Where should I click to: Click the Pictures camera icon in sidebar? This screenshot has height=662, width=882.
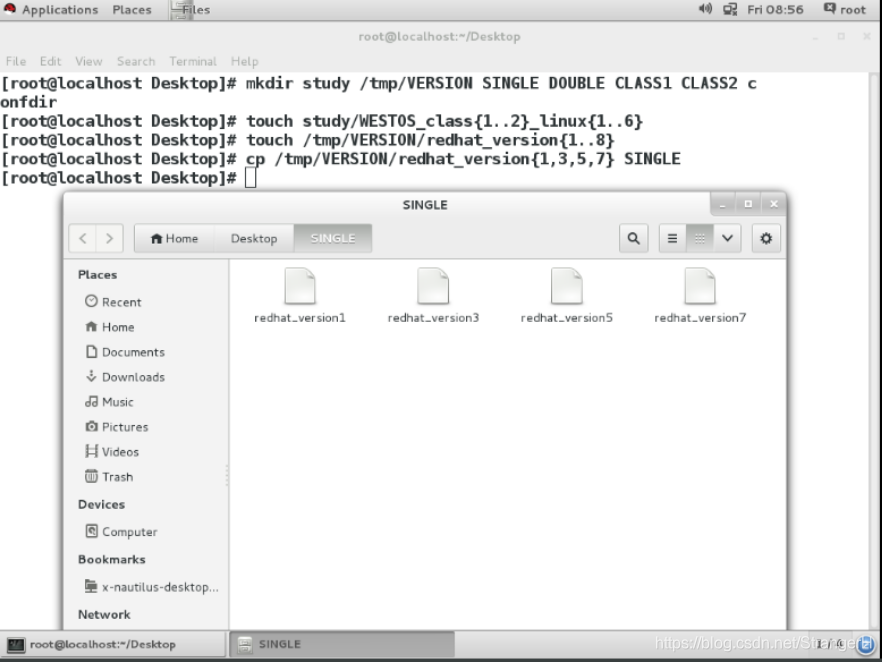pyautogui.click(x=91, y=426)
